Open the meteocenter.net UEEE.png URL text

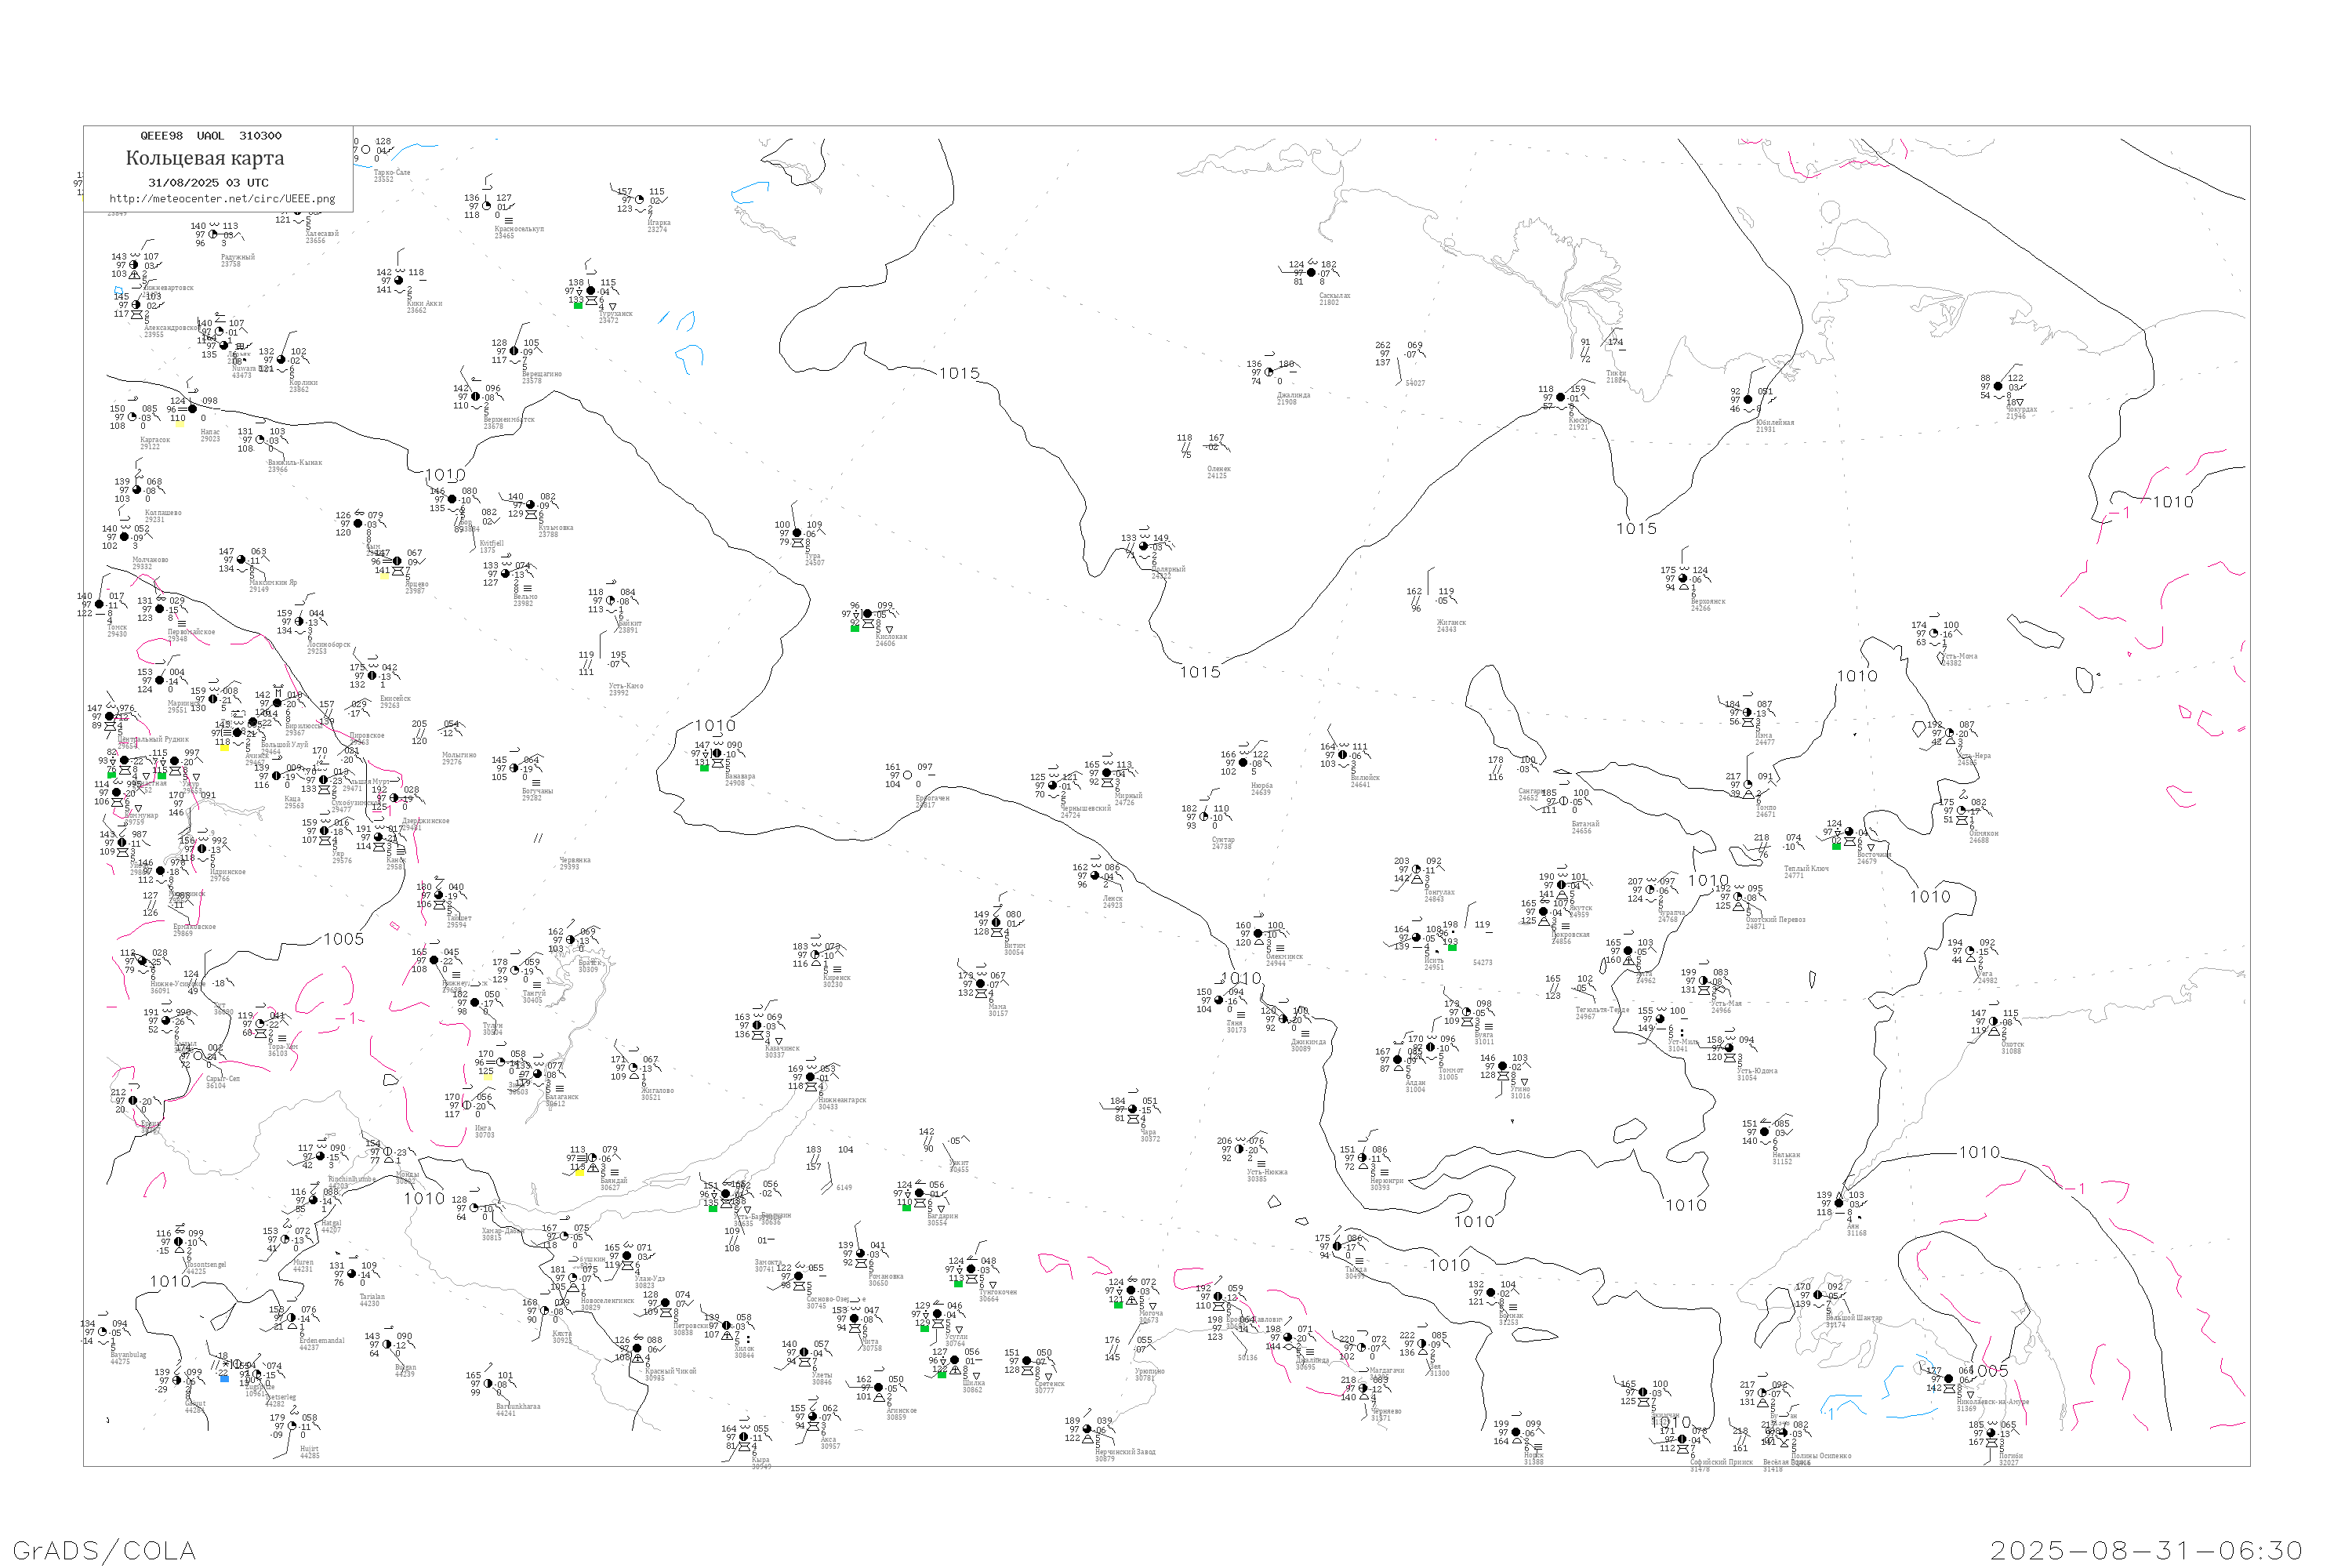222,199
